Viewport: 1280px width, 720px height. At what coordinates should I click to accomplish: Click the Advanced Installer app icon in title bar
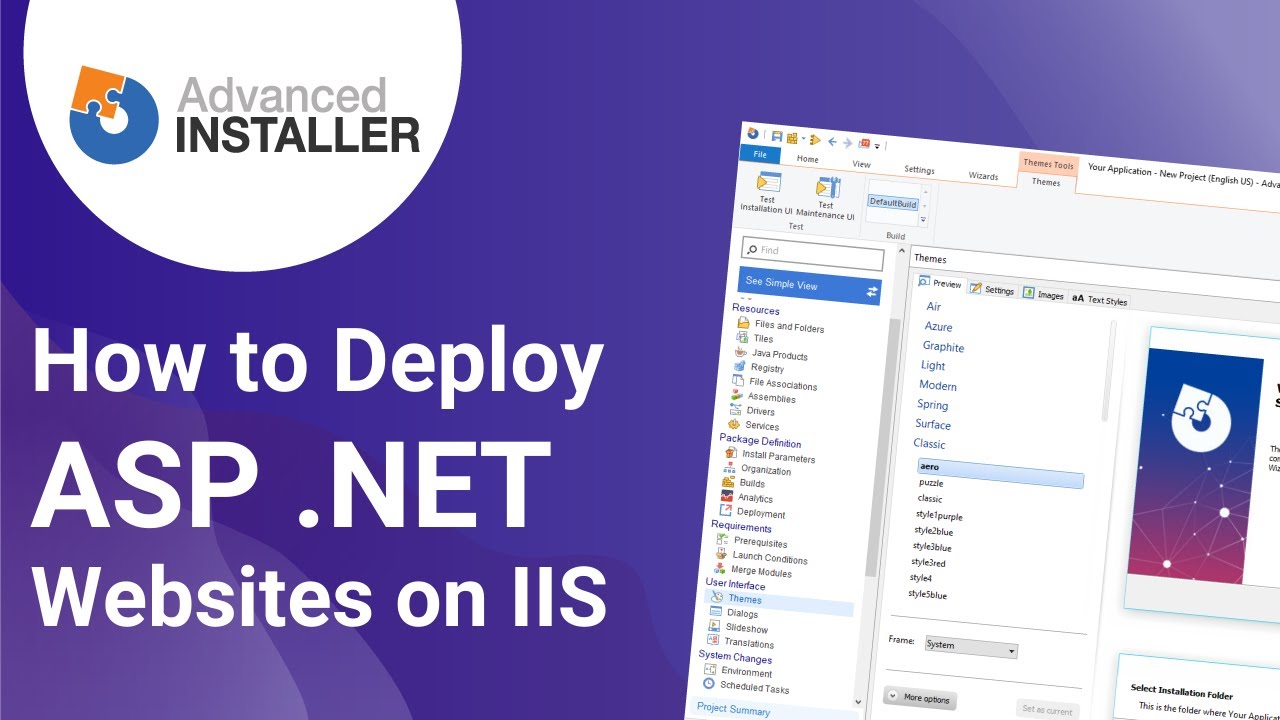(x=753, y=133)
